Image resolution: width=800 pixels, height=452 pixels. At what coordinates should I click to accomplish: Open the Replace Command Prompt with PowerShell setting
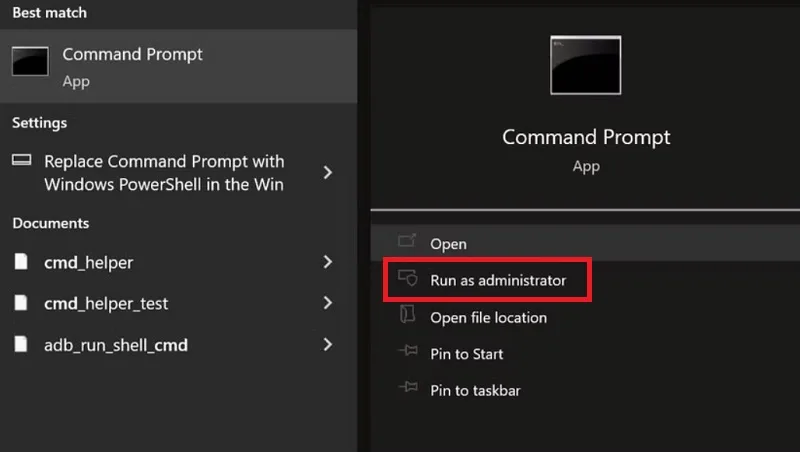click(179, 172)
